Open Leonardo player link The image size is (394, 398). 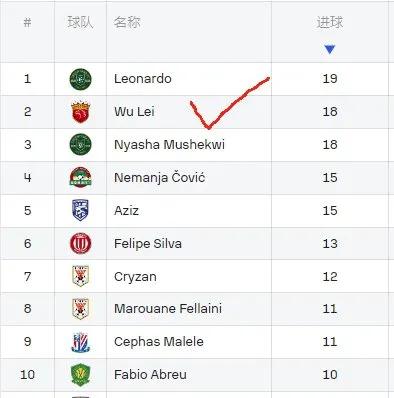(x=143, y=79)
